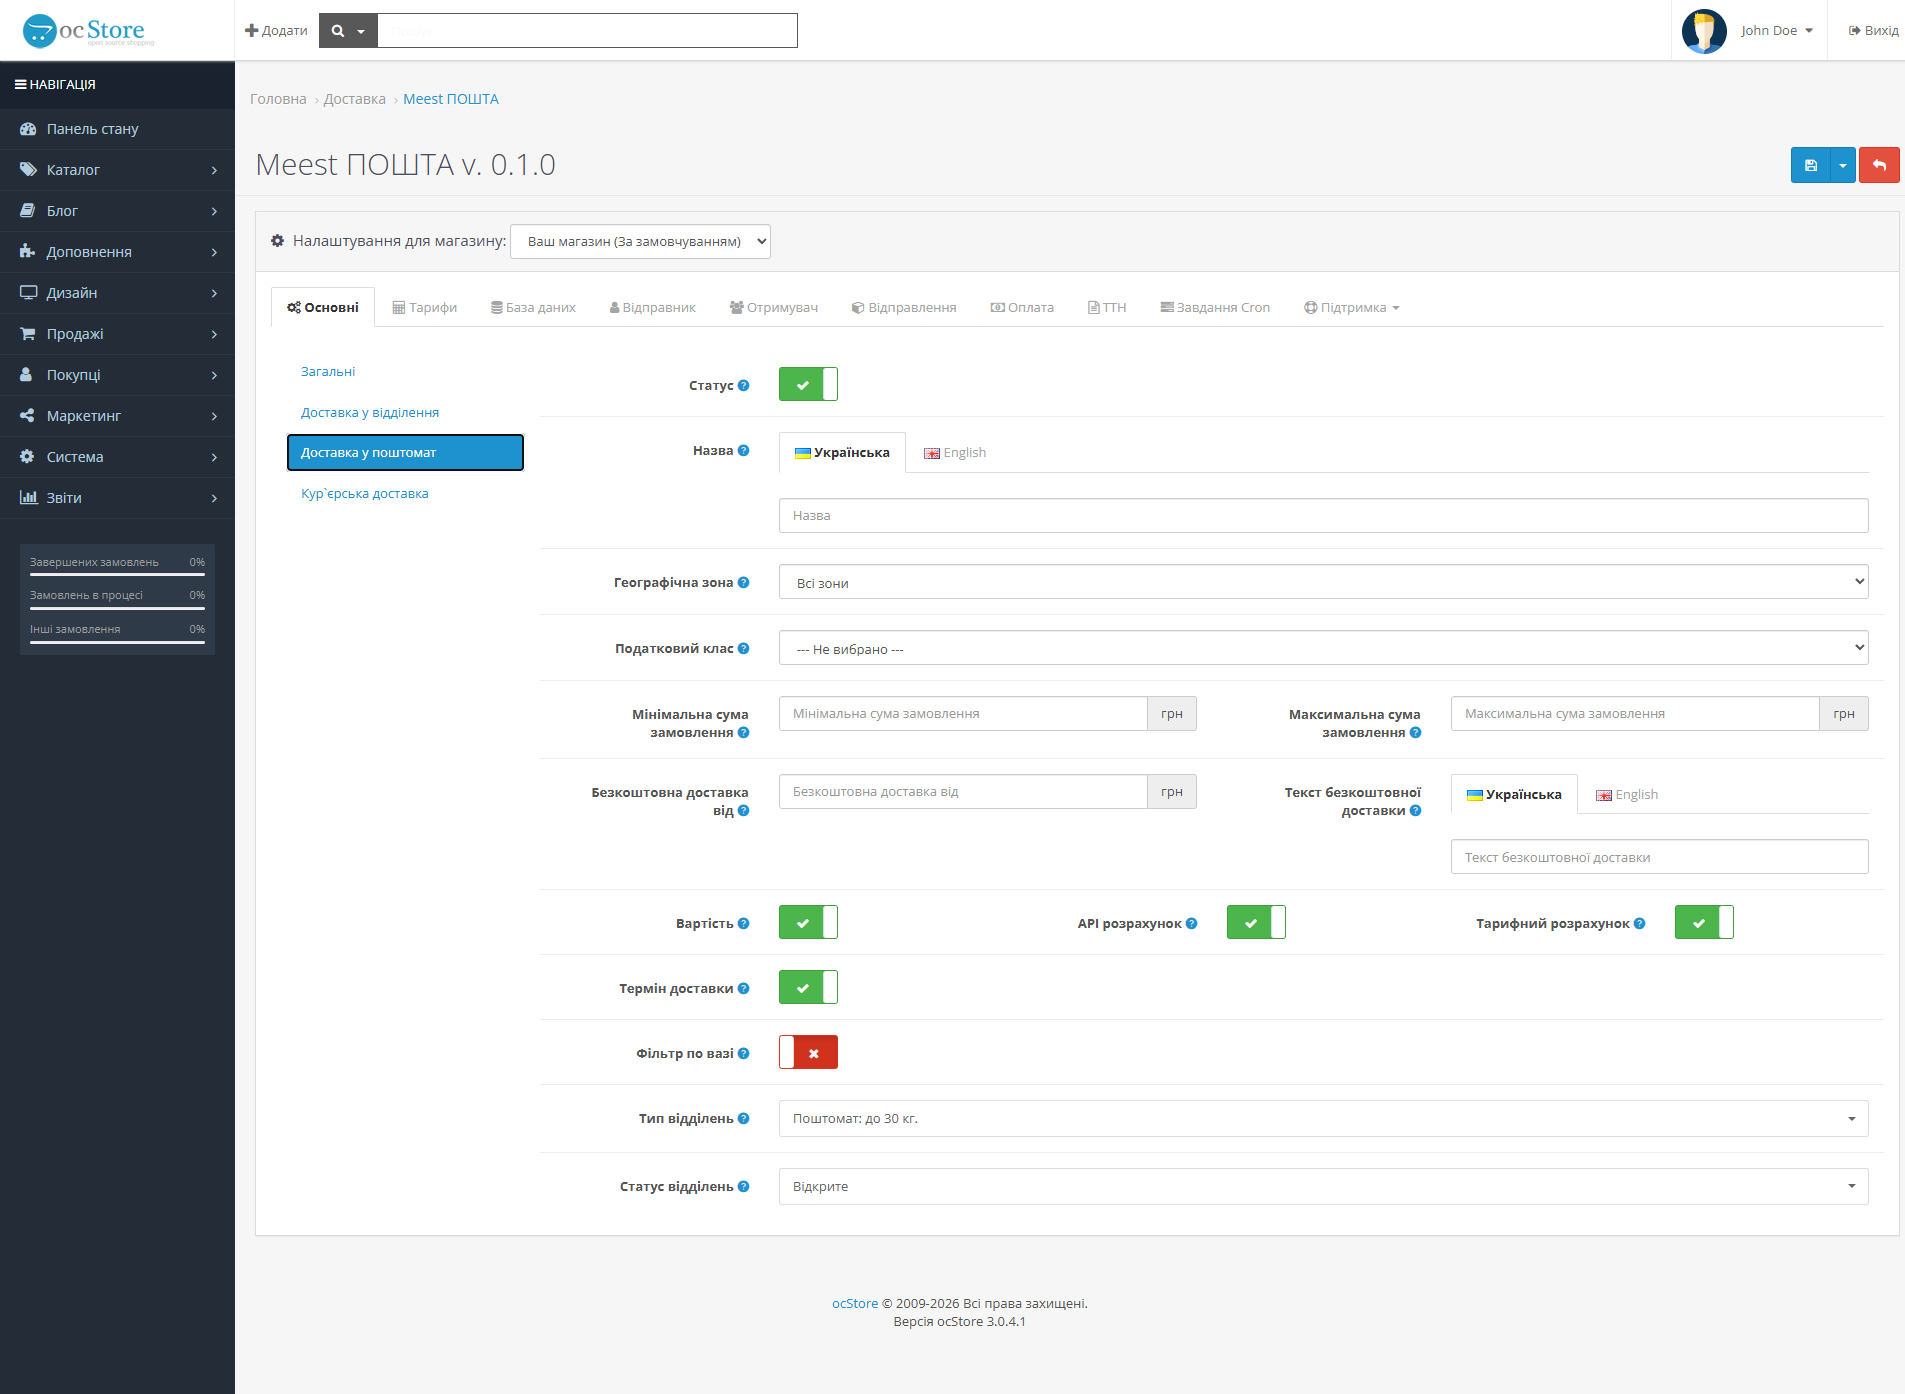Switch to the Основні tab
Image resolution: width=1905 pixels, height=1394 pixels.
point(323,307)
